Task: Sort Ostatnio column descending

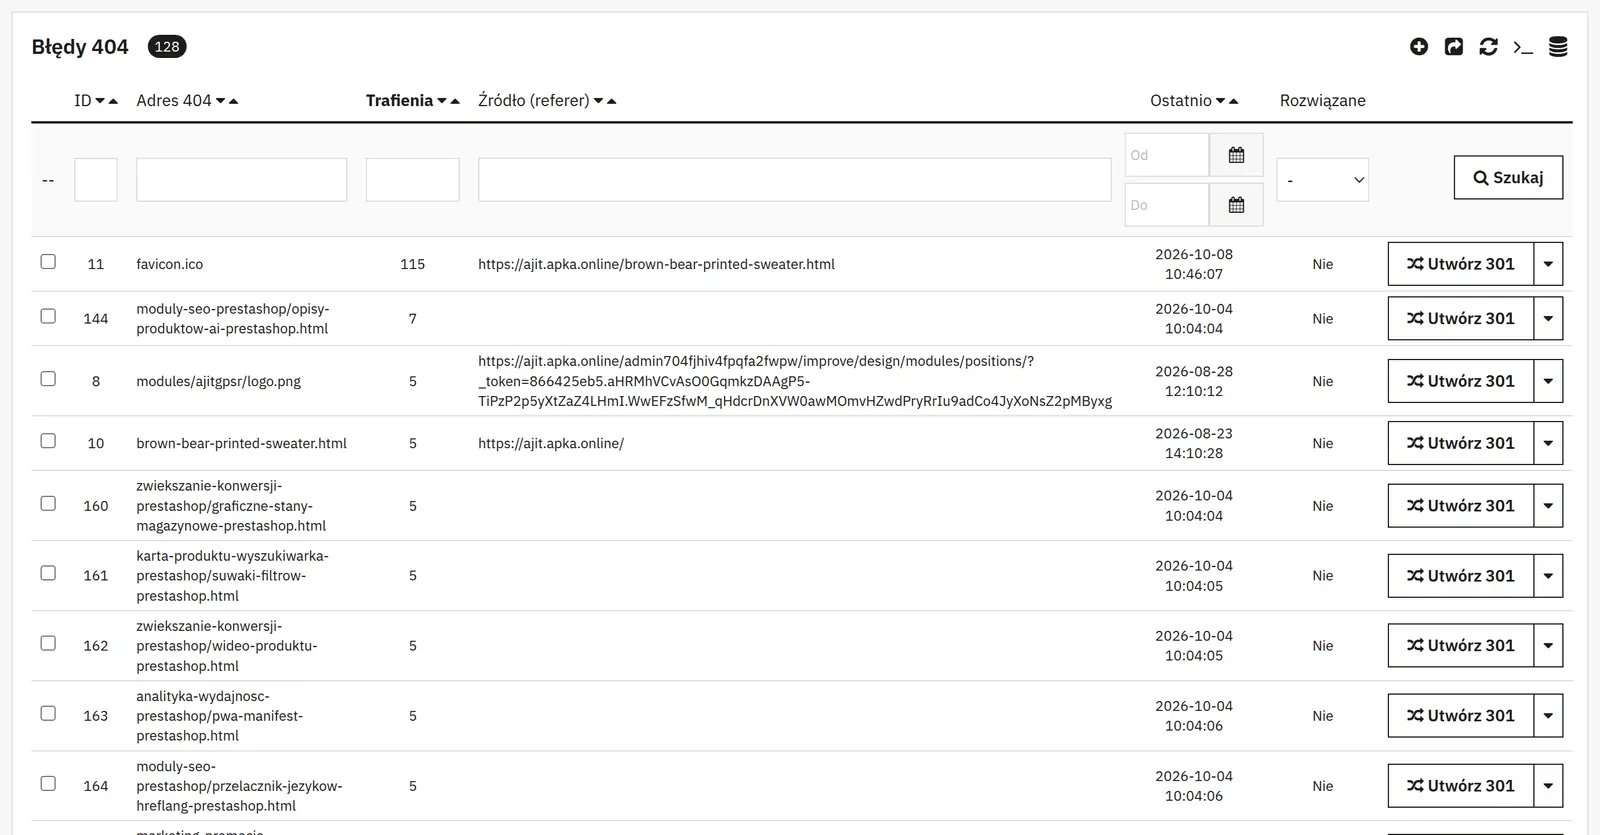Action: point(1220,101)
